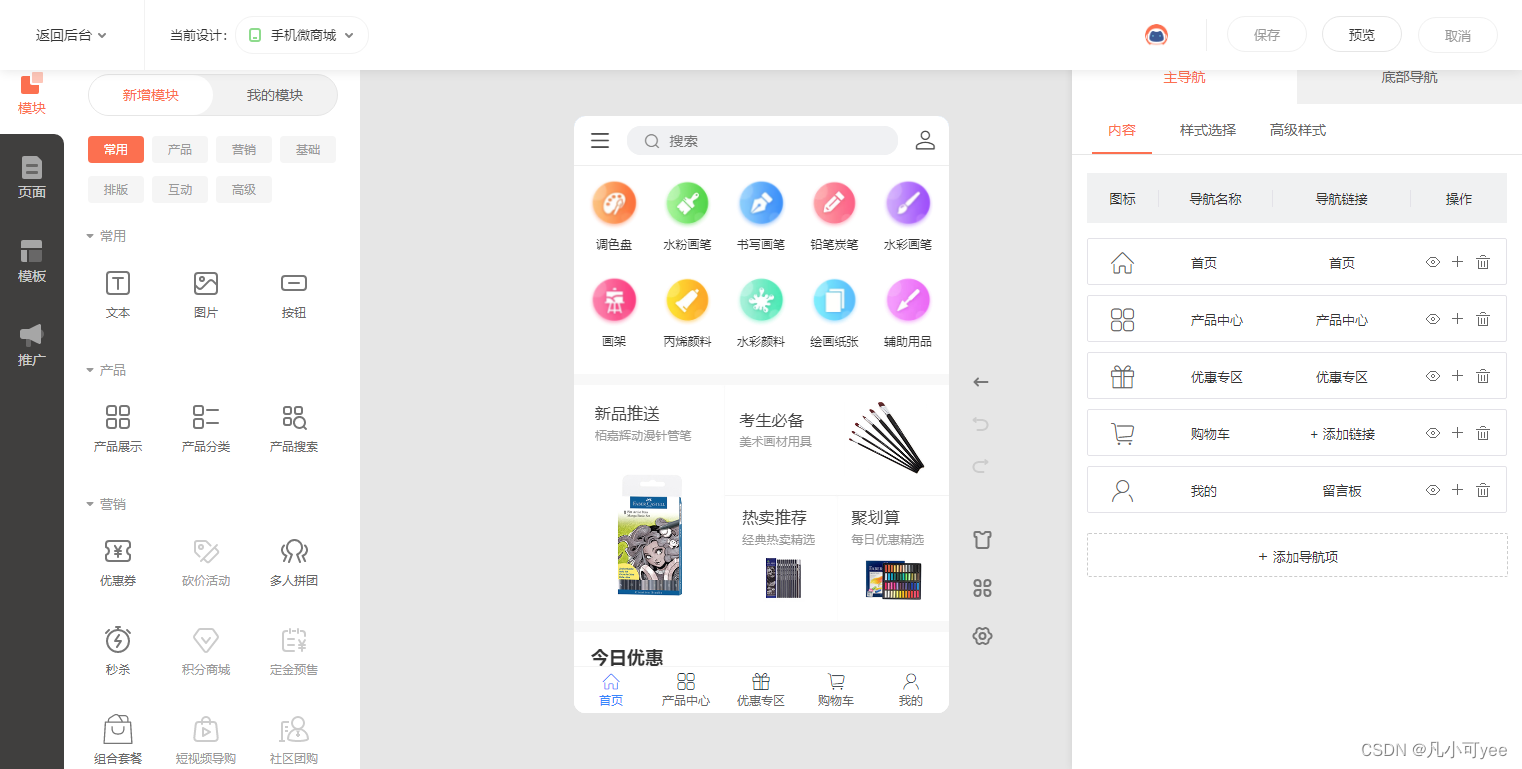1522x769 pixels.
Task: Open the 推广 sidebar section
Action: (32, 345)
